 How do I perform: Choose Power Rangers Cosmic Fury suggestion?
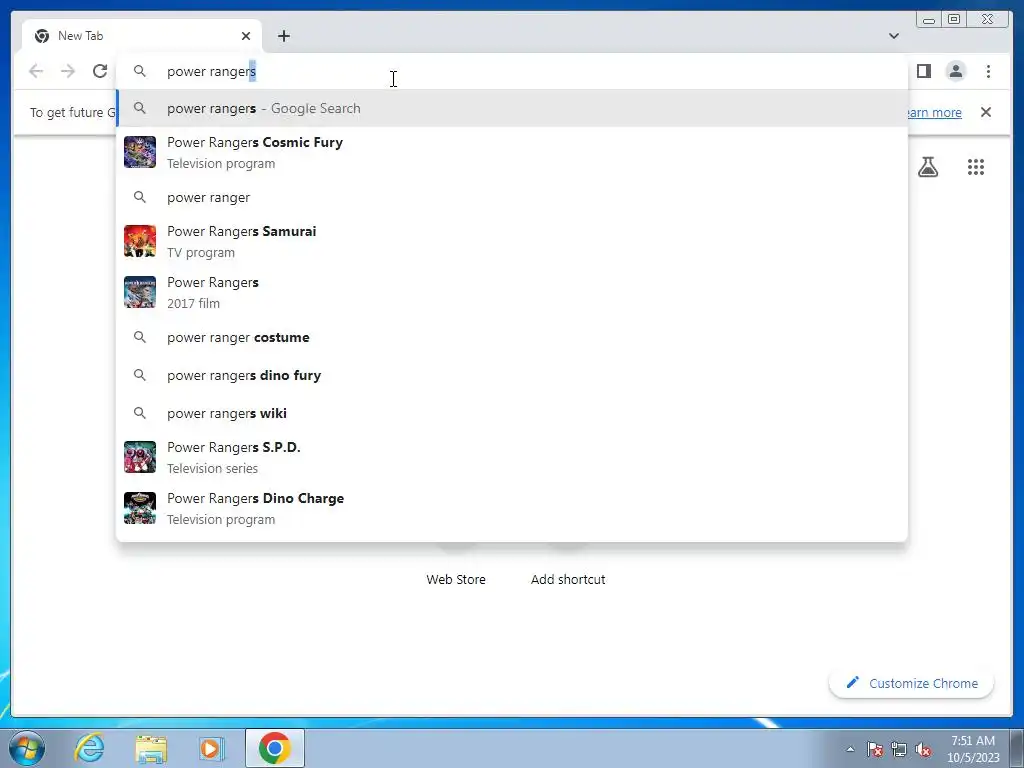point(512,152)
